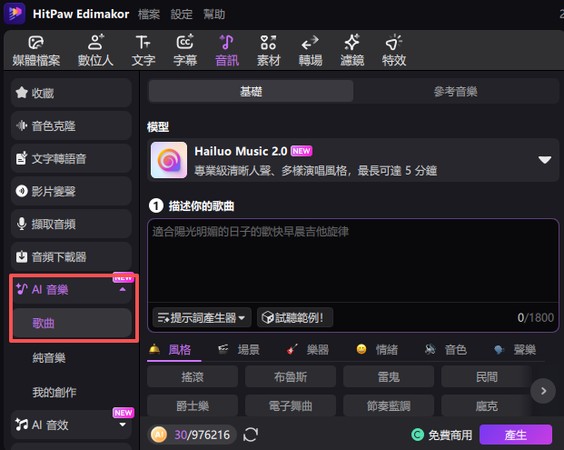Click the 免費商用 free commercial icon
This screenshot has width=564, height=450.
pos(417,435)
